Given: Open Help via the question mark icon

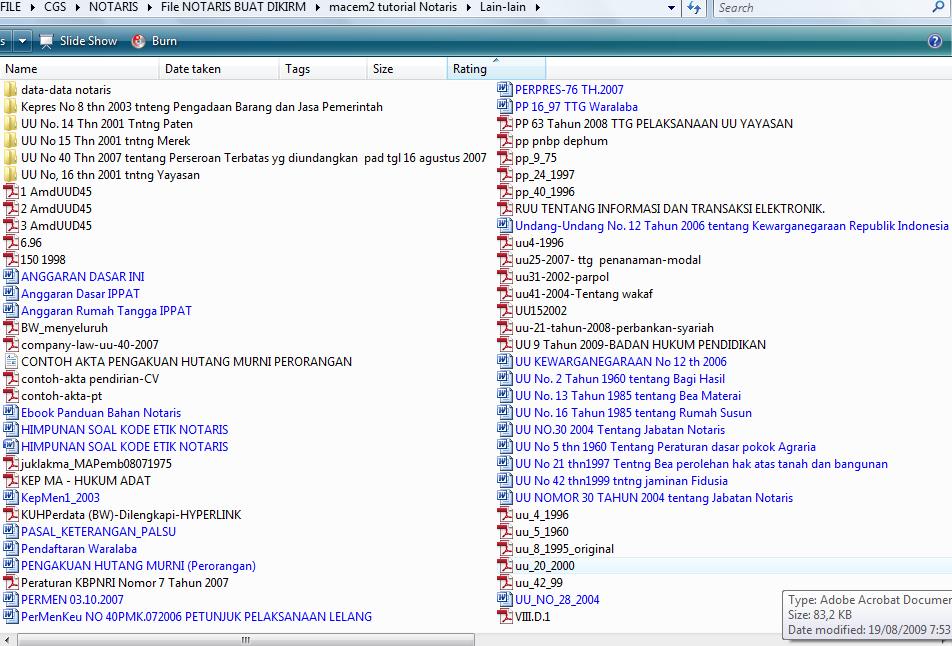Looking at the screenshot, I should (x=933, y=41).
